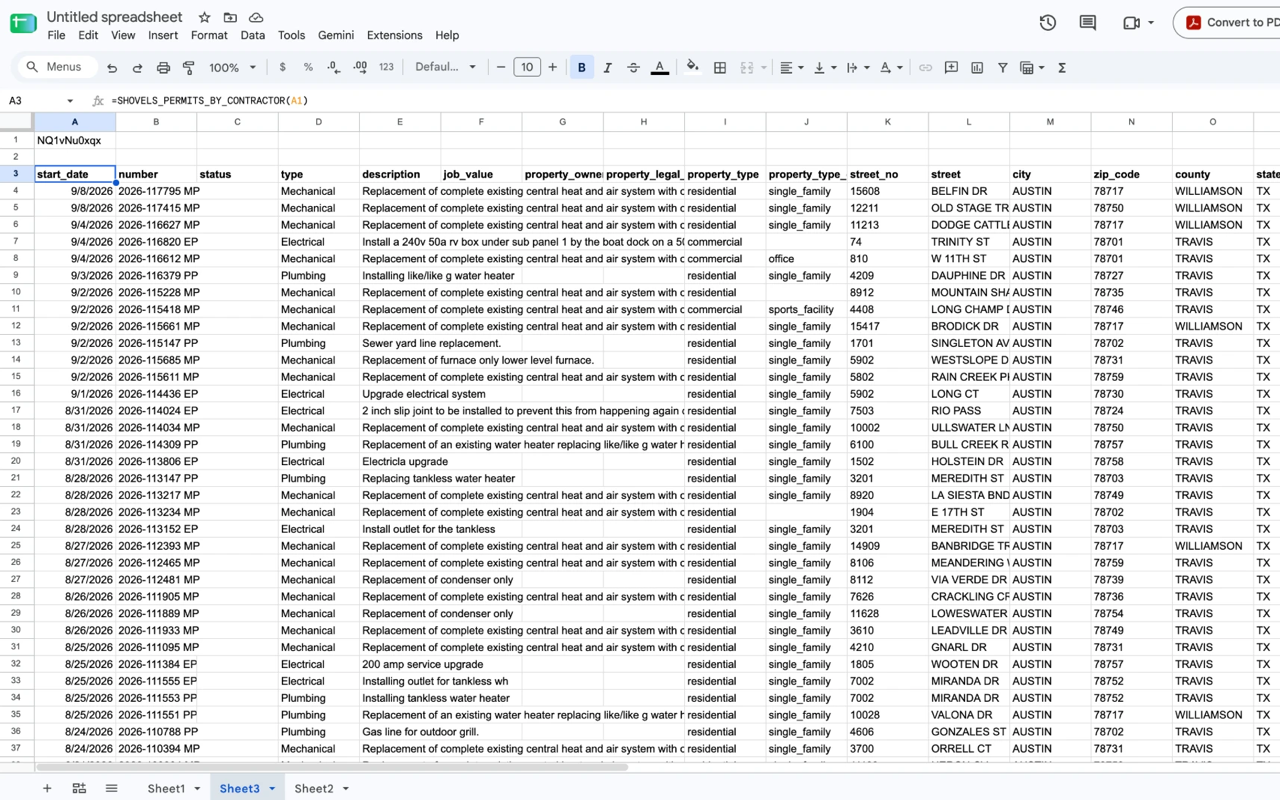Image resolution: width=1280 pixels, height=800 pixels.
Task: Toggle Italic formatting
Action: 607,68
